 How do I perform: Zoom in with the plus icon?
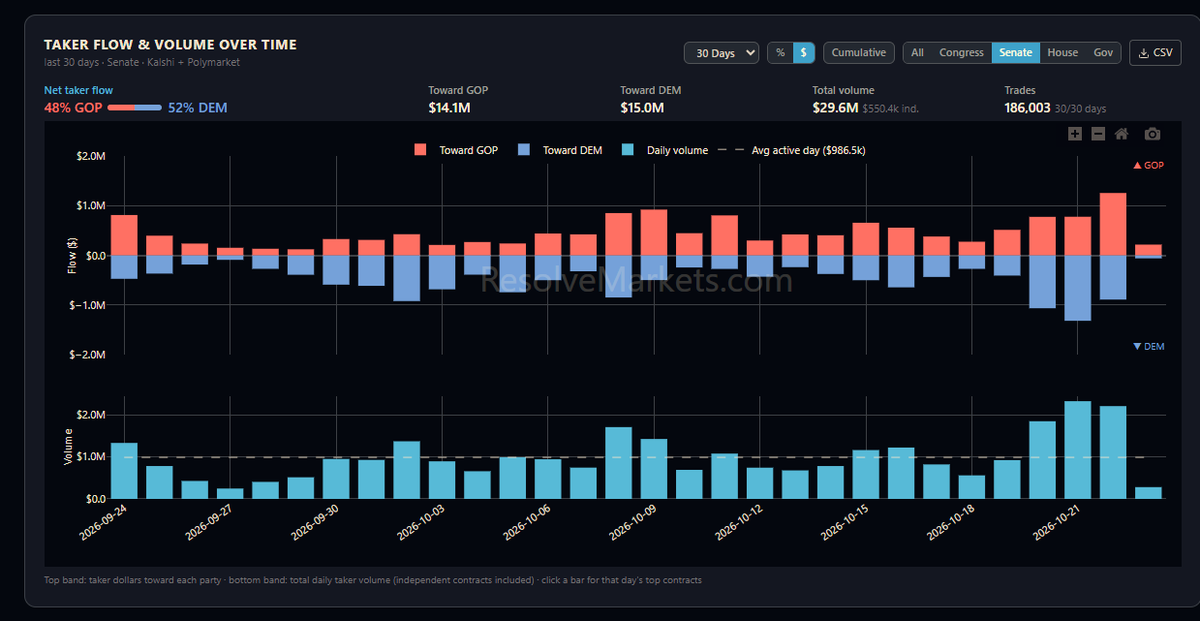1075,134
